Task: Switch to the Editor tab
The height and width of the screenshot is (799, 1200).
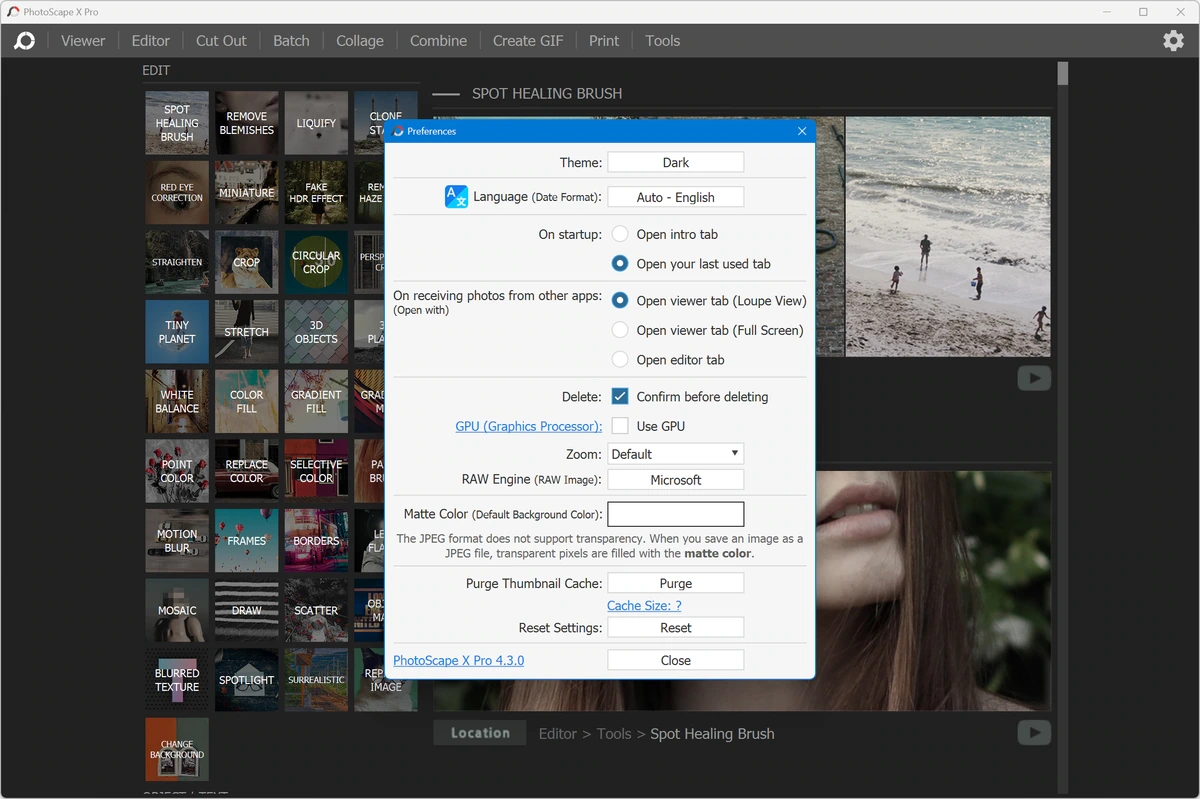Action: (x=151, y=41)
